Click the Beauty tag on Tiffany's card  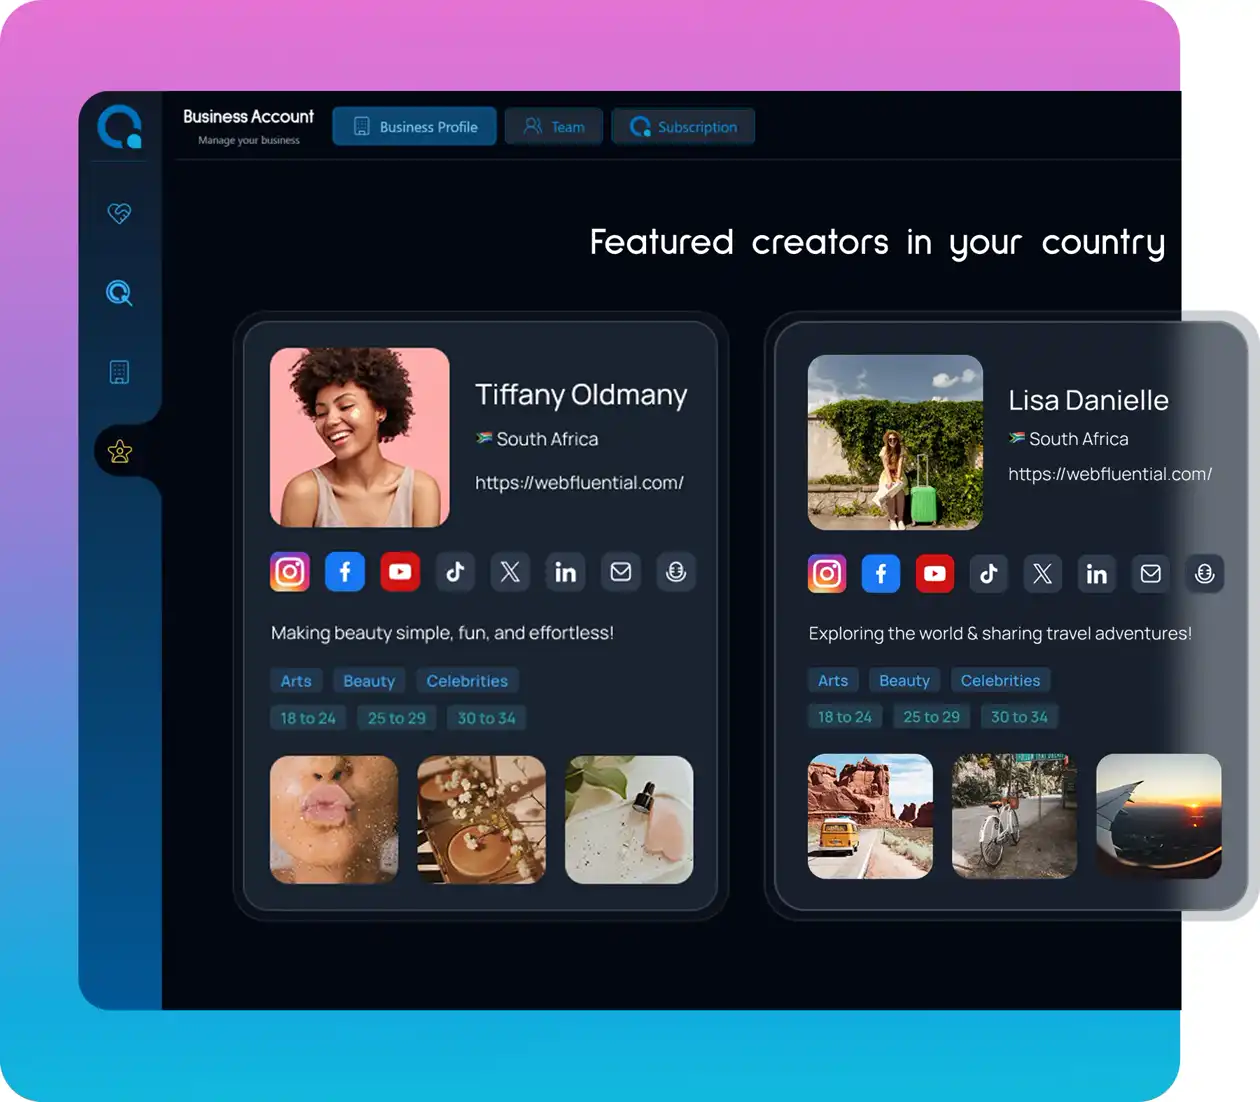click(369, 681)
